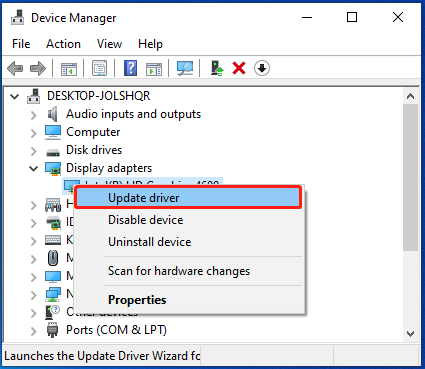Viewport: 425px width, 369px height.
Task: Show or hide the console tree icon
Action: click(69, 69)
